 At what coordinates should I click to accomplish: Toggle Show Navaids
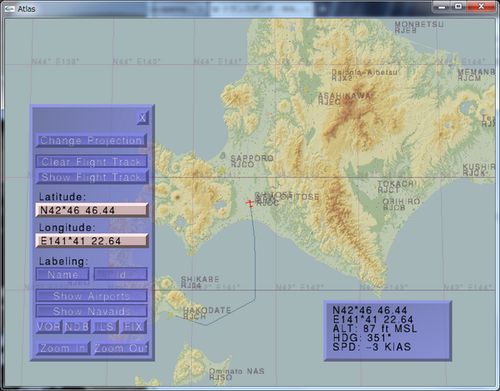point(91,311)
